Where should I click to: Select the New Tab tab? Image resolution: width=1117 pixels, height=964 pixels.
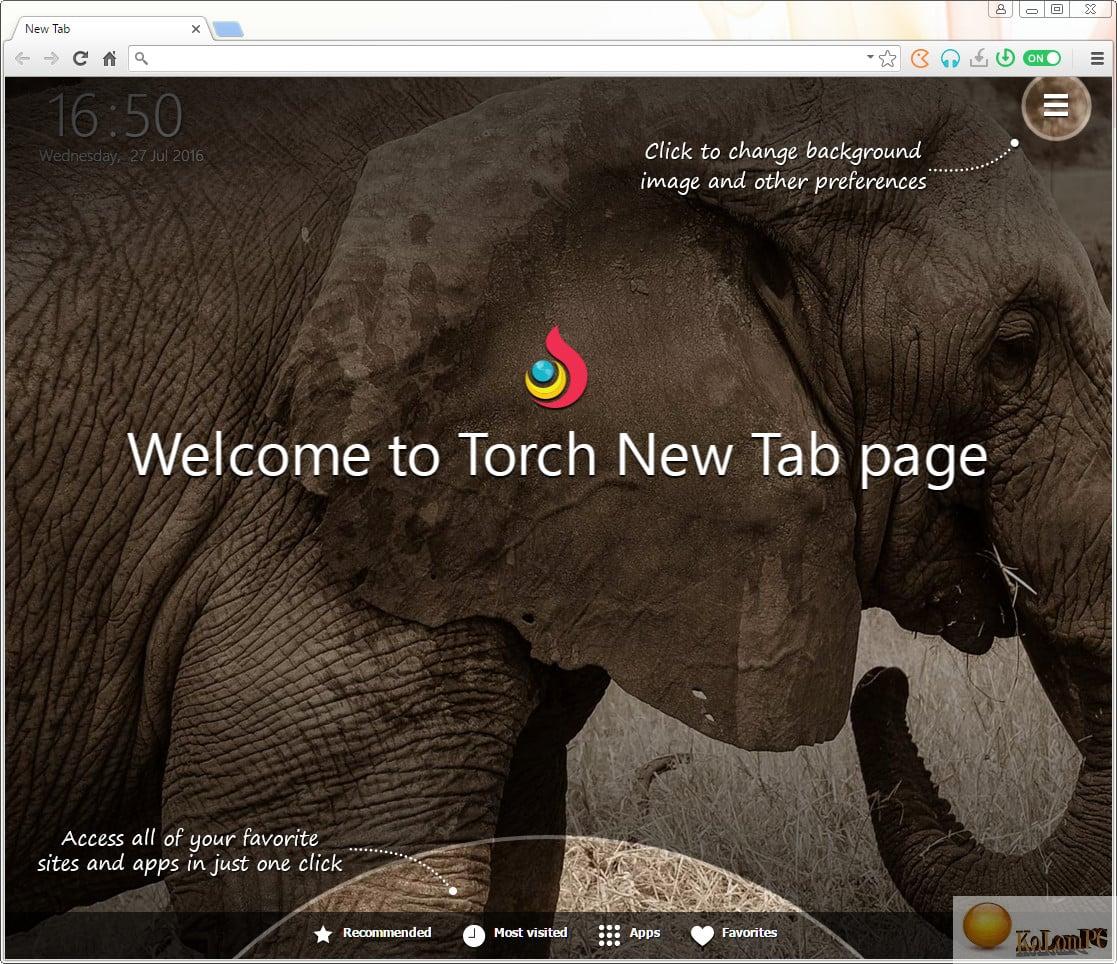click(x=107, y=29)
